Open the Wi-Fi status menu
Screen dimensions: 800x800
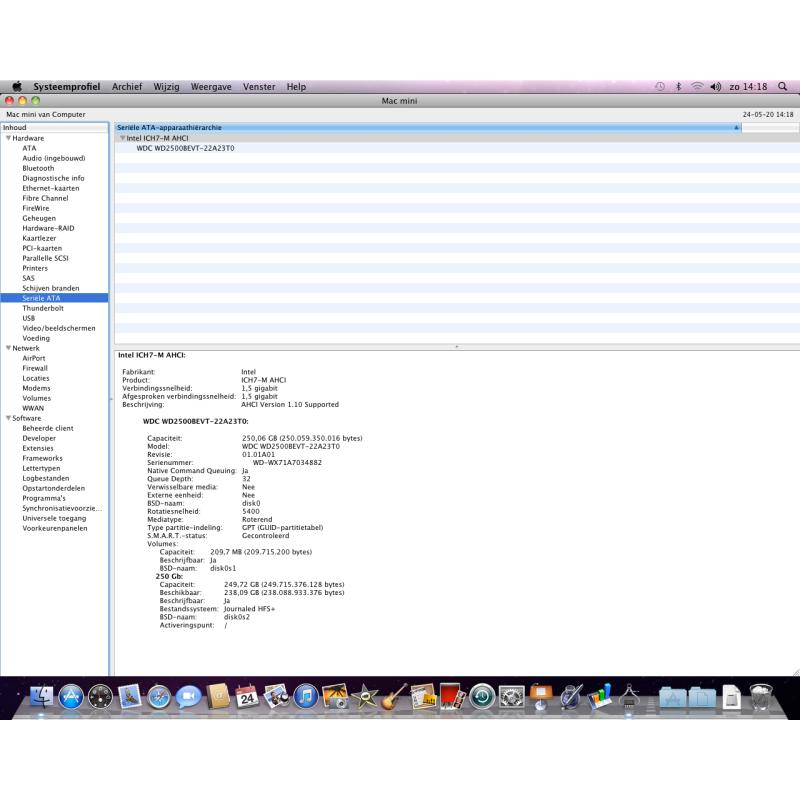697,86
